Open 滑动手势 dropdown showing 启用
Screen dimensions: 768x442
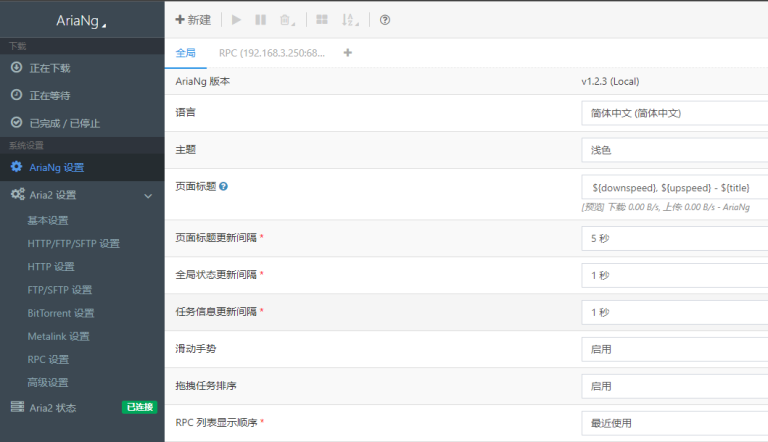click(x=674, y=349)
